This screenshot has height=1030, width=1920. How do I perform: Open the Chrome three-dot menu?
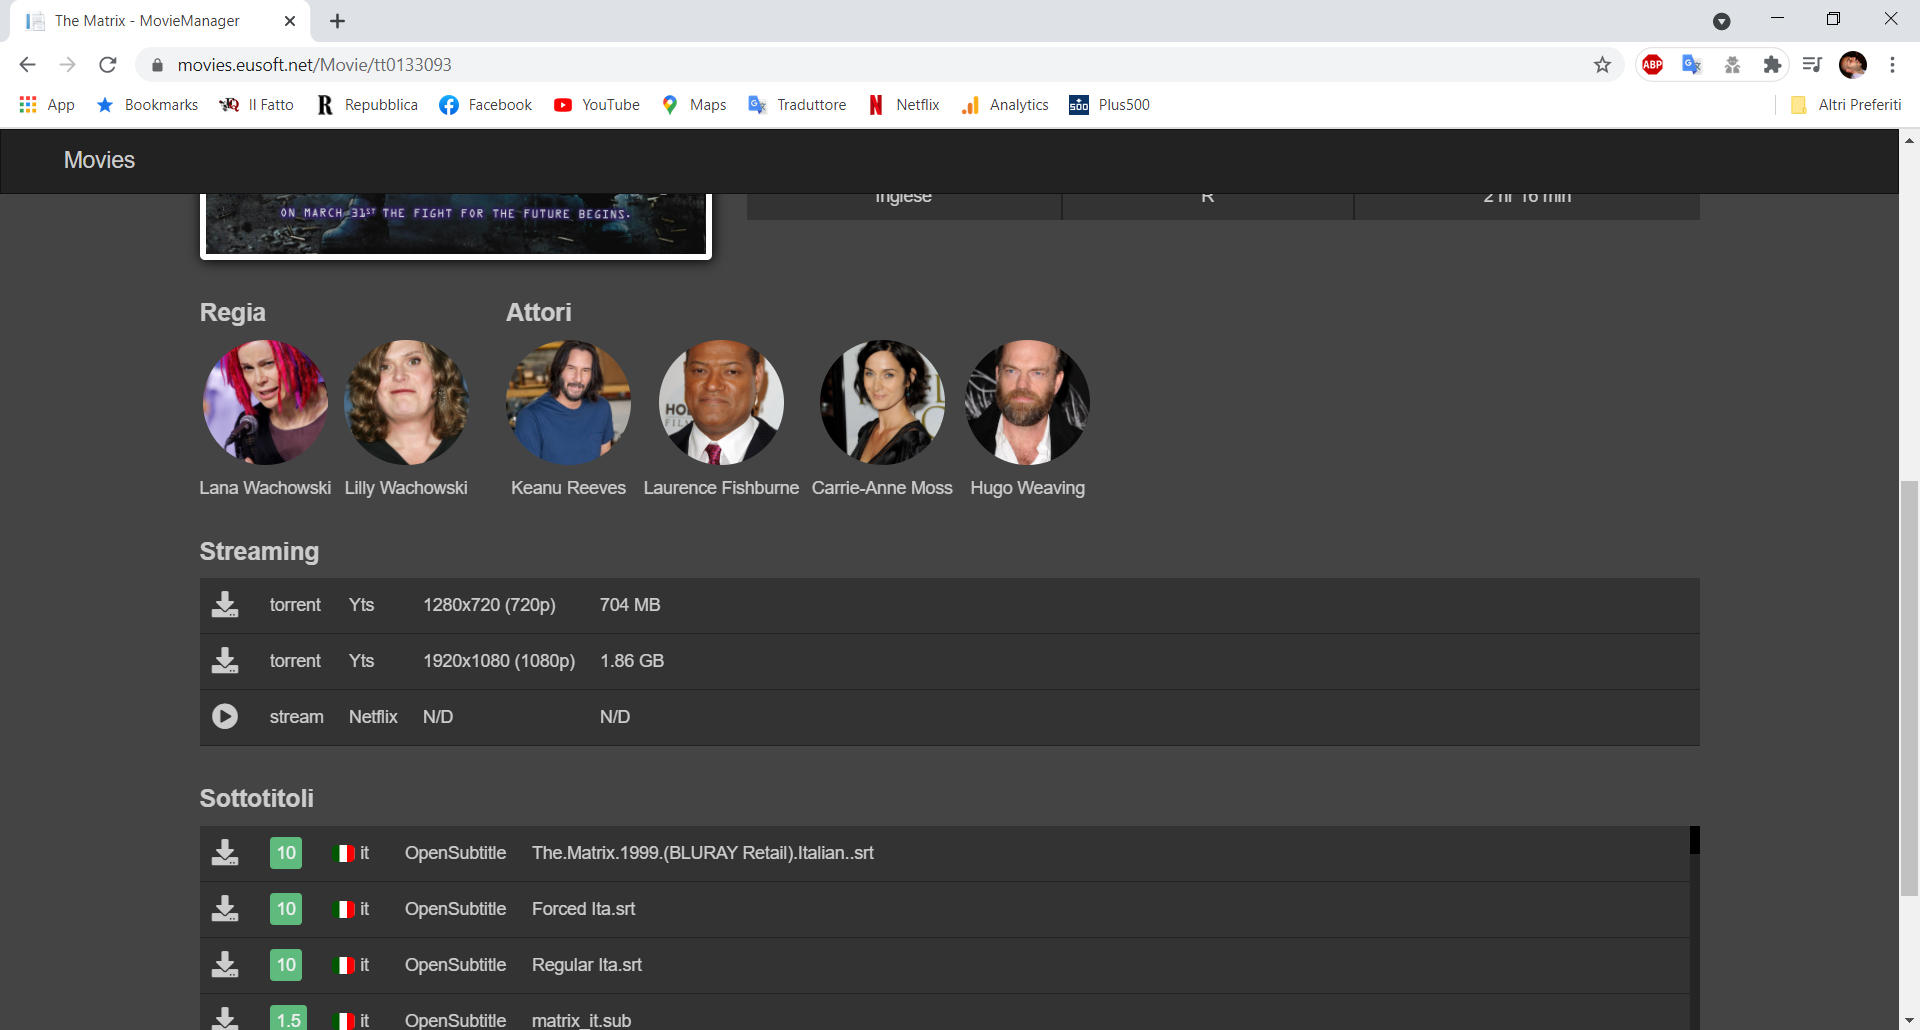coord(1892,65)
